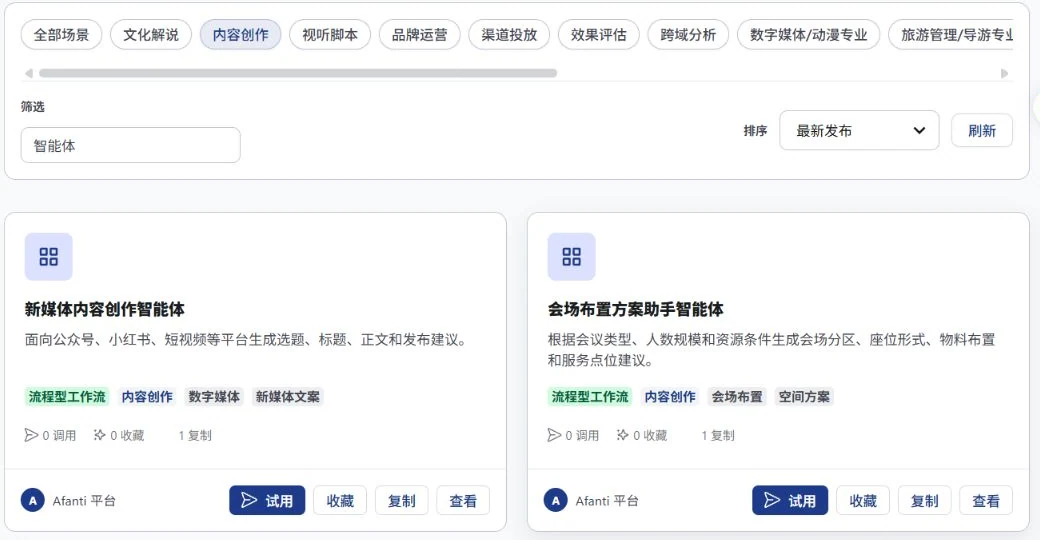Copy 会场布置方案助手智能体 via 复制 button

925,500
